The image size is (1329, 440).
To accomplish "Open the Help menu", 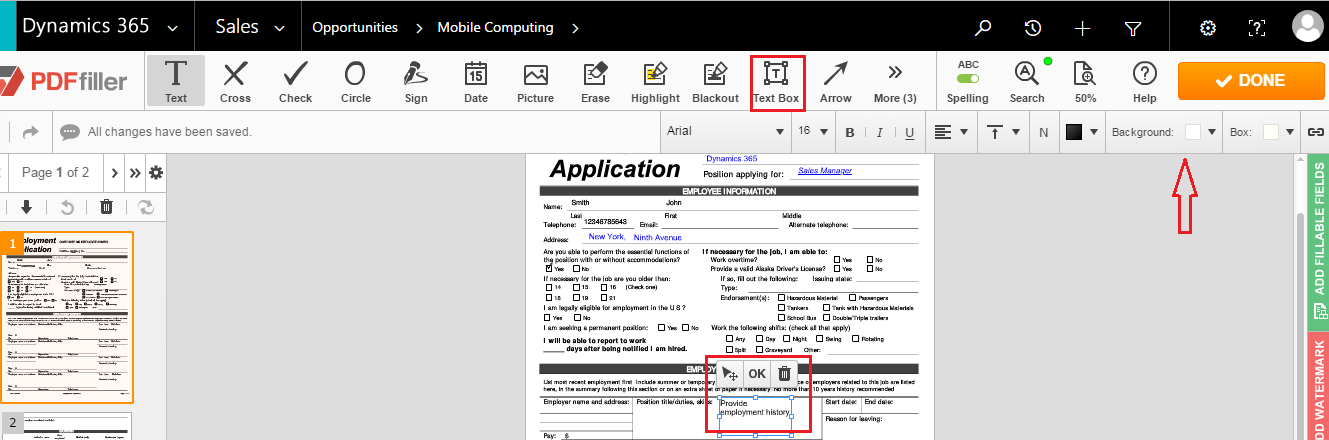I will [x=1145, y=81].
